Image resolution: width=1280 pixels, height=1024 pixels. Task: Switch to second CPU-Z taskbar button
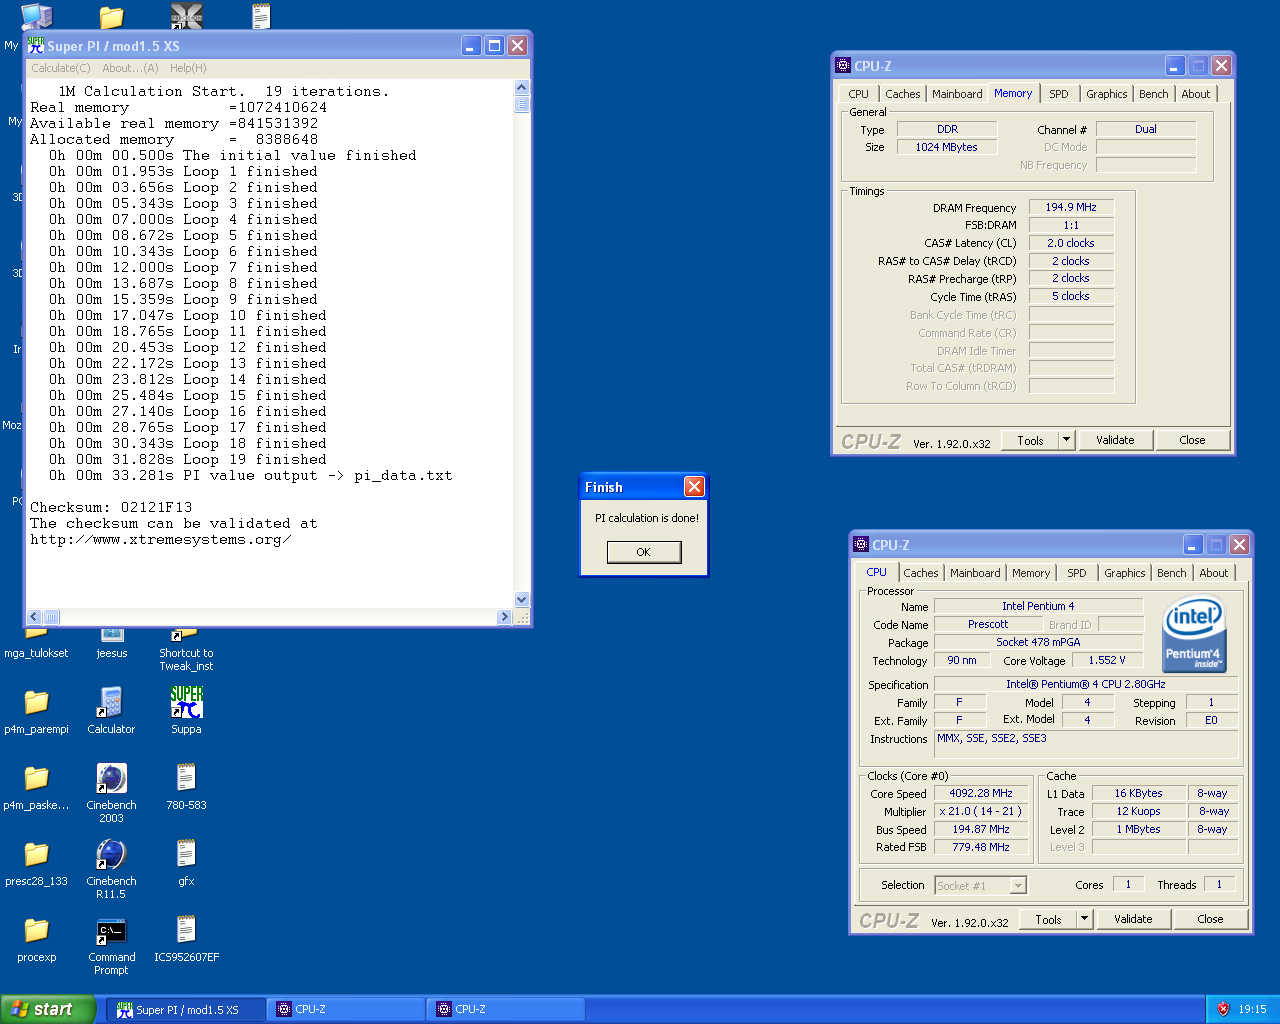[507, 1009]
